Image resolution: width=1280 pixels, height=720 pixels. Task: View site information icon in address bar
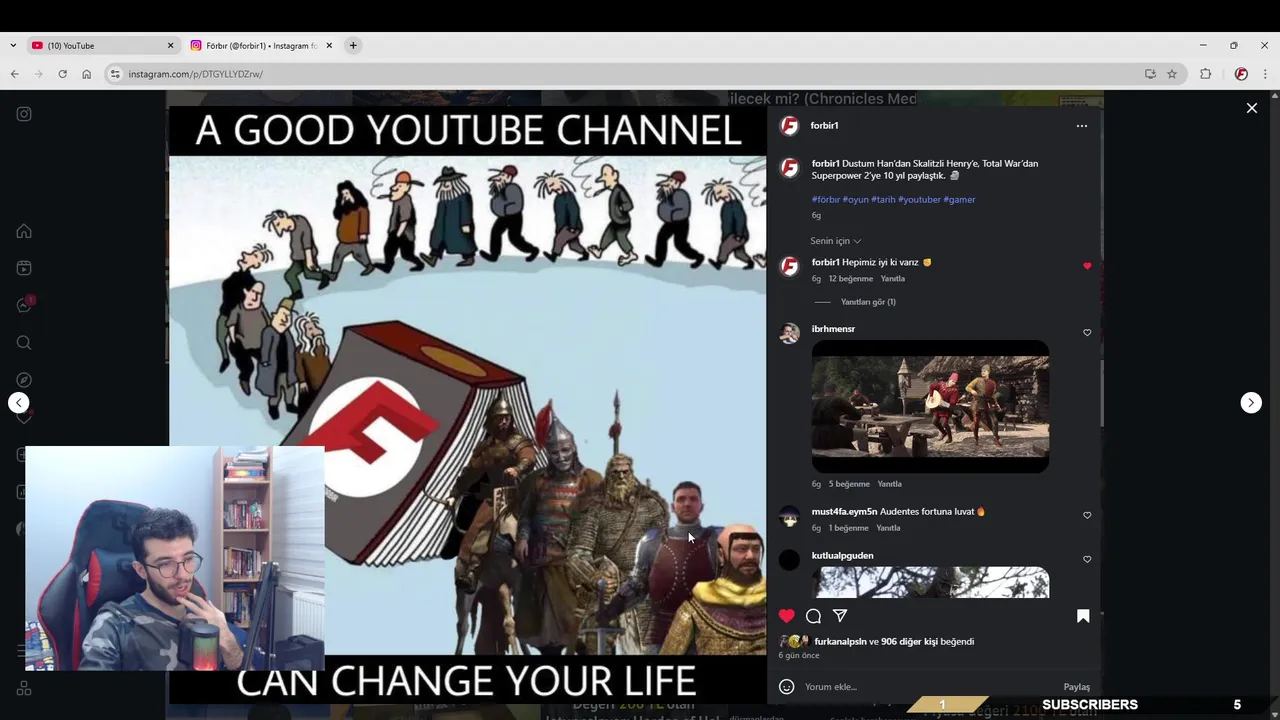click(115, 74)
